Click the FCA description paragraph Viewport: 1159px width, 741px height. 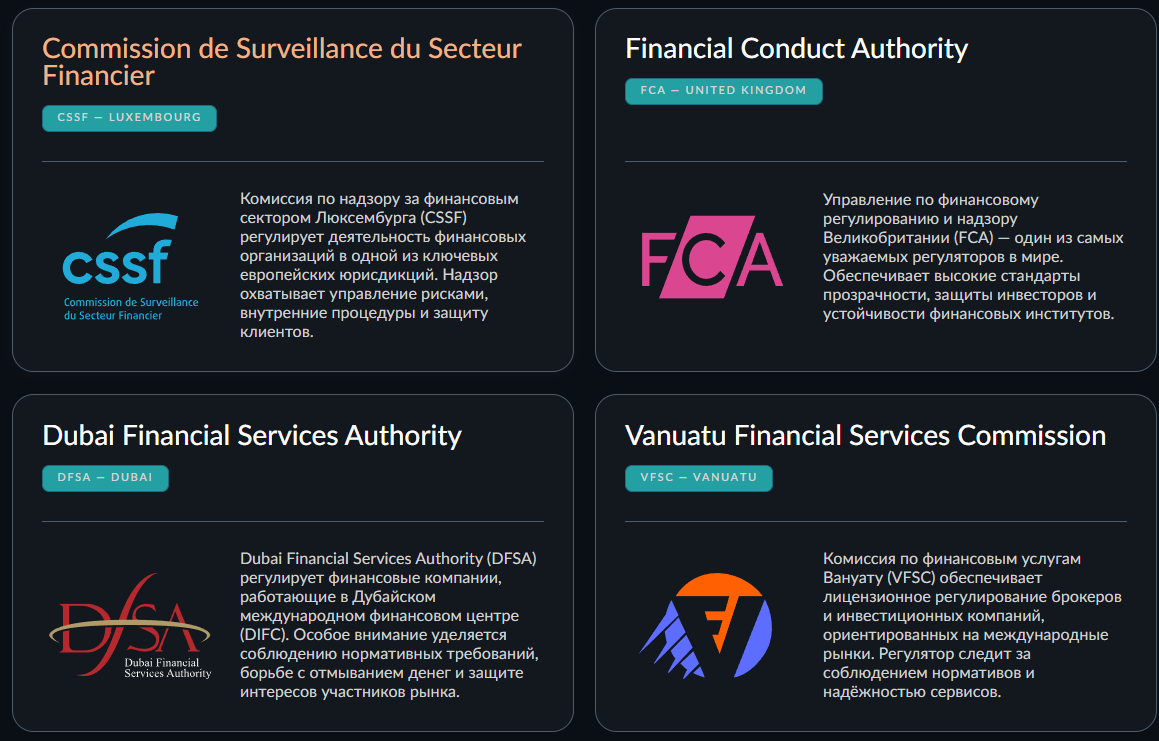[x=972, y=257]
